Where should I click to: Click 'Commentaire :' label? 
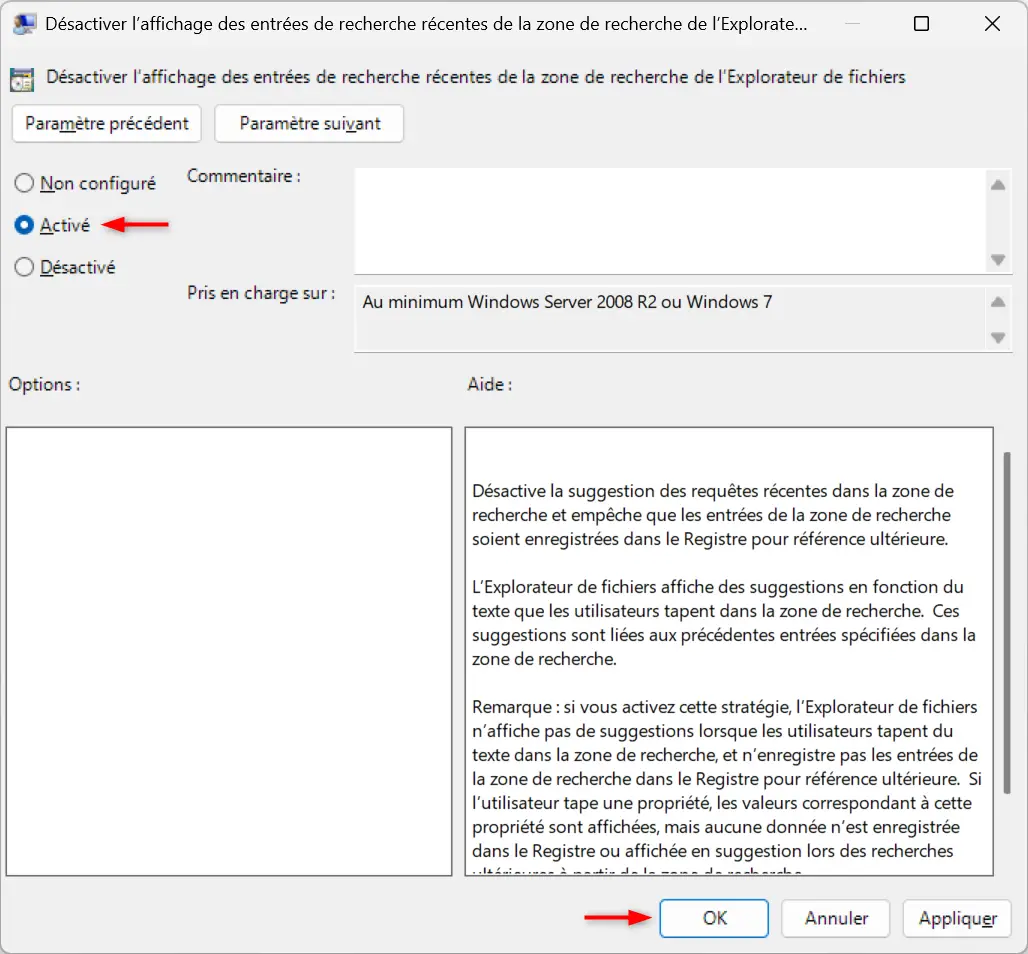244,176
